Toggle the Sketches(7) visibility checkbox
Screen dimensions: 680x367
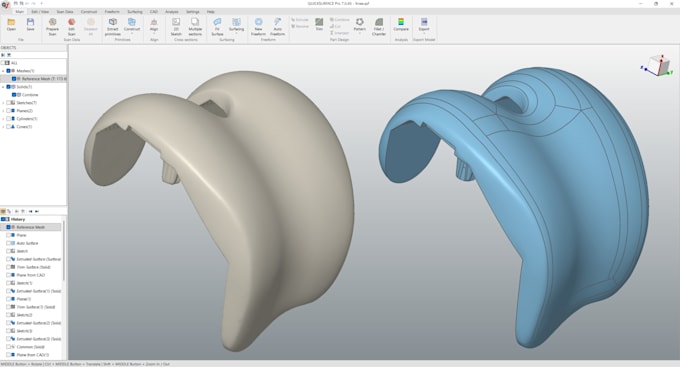pyautogui.click(x=9, y=103)
